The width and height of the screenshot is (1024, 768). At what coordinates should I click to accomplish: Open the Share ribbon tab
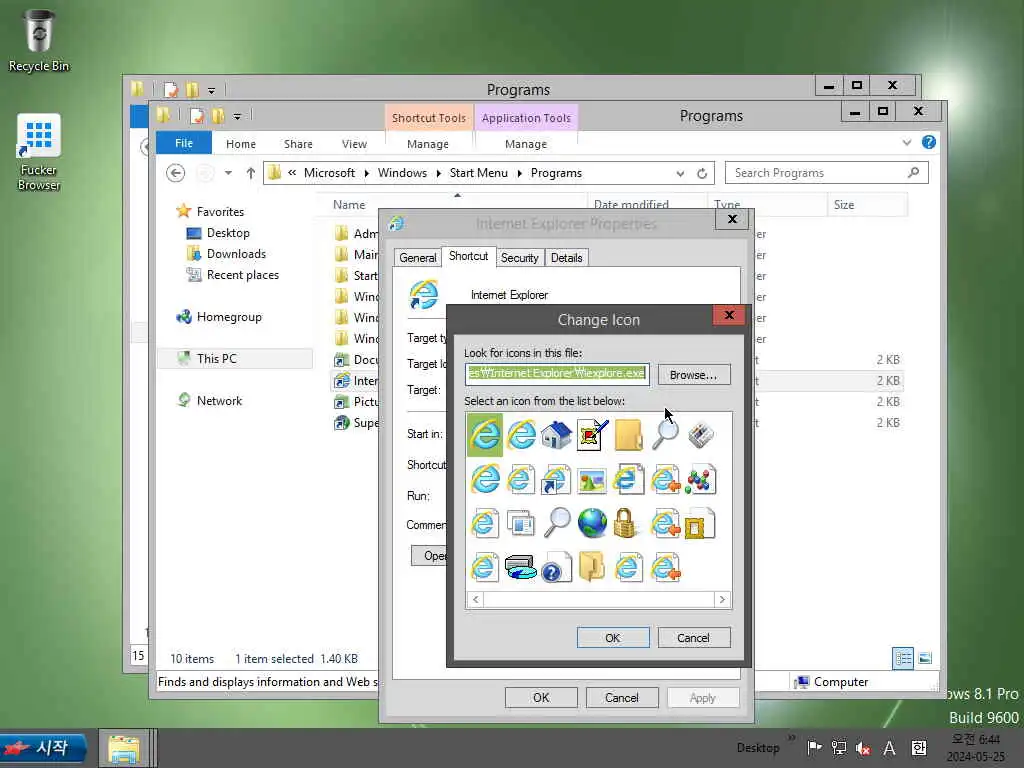tap(298, 144)
